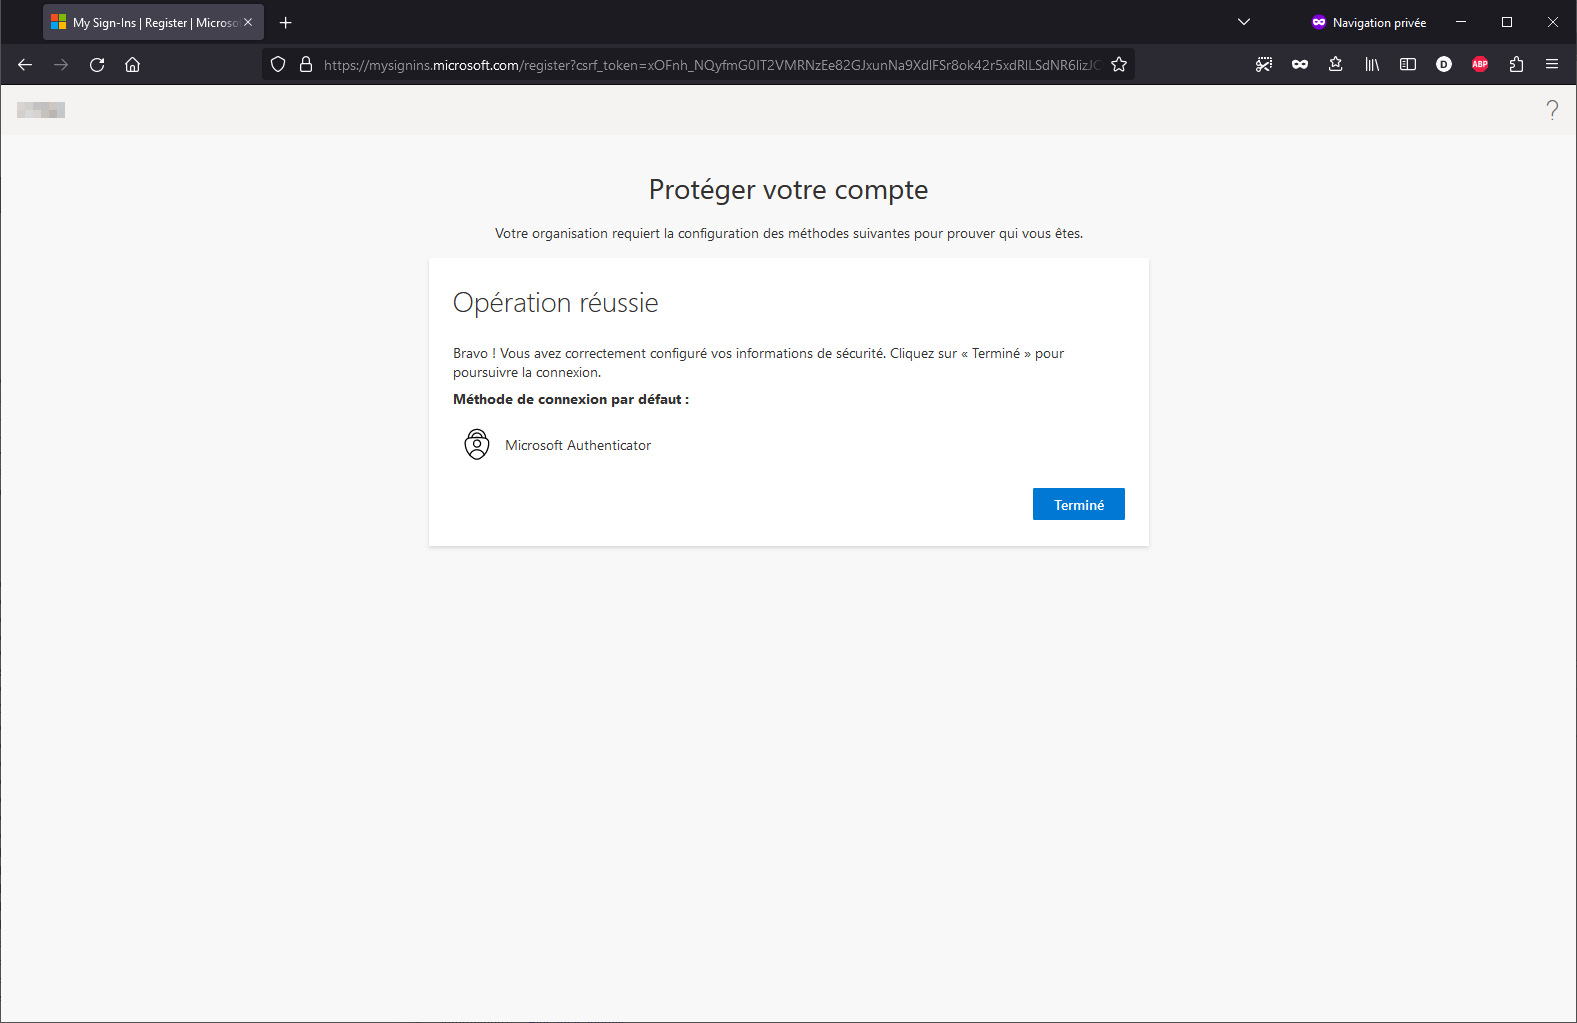Click the help question mark
Image resolution: width=1577 pixels, height=1023 pixels.
1552,110
